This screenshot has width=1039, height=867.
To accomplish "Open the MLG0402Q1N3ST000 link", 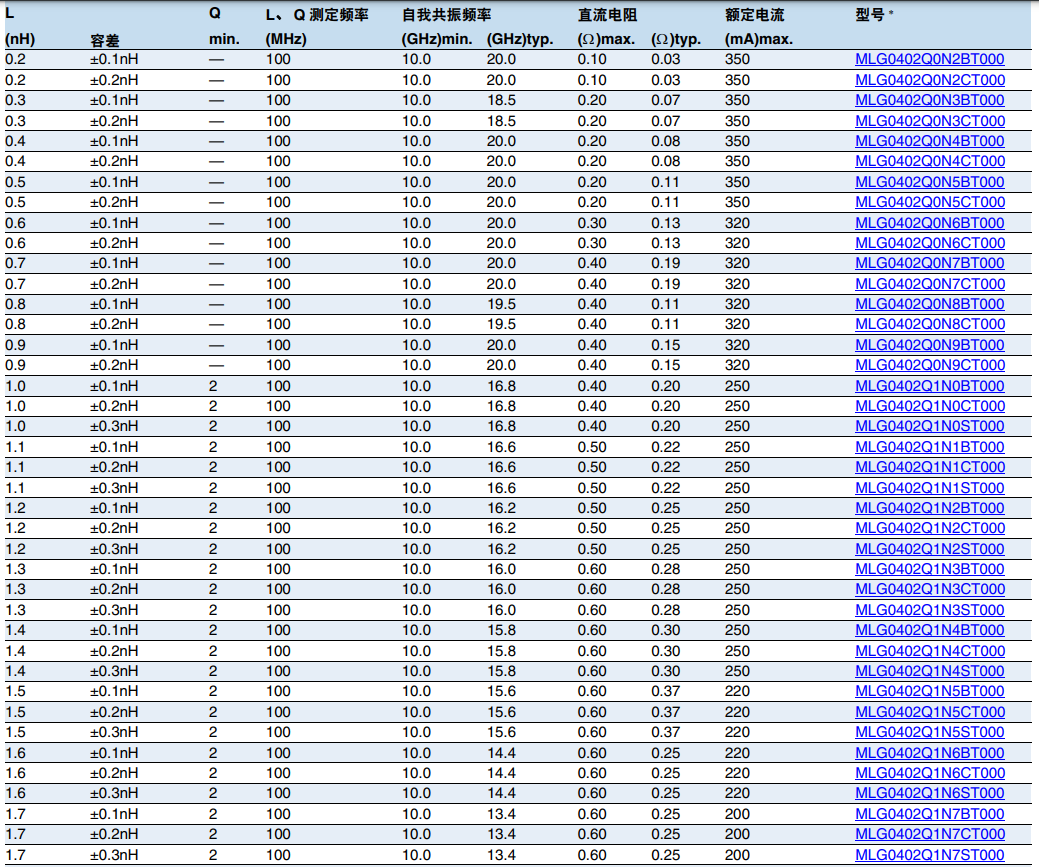I will (x=929, y=610).
